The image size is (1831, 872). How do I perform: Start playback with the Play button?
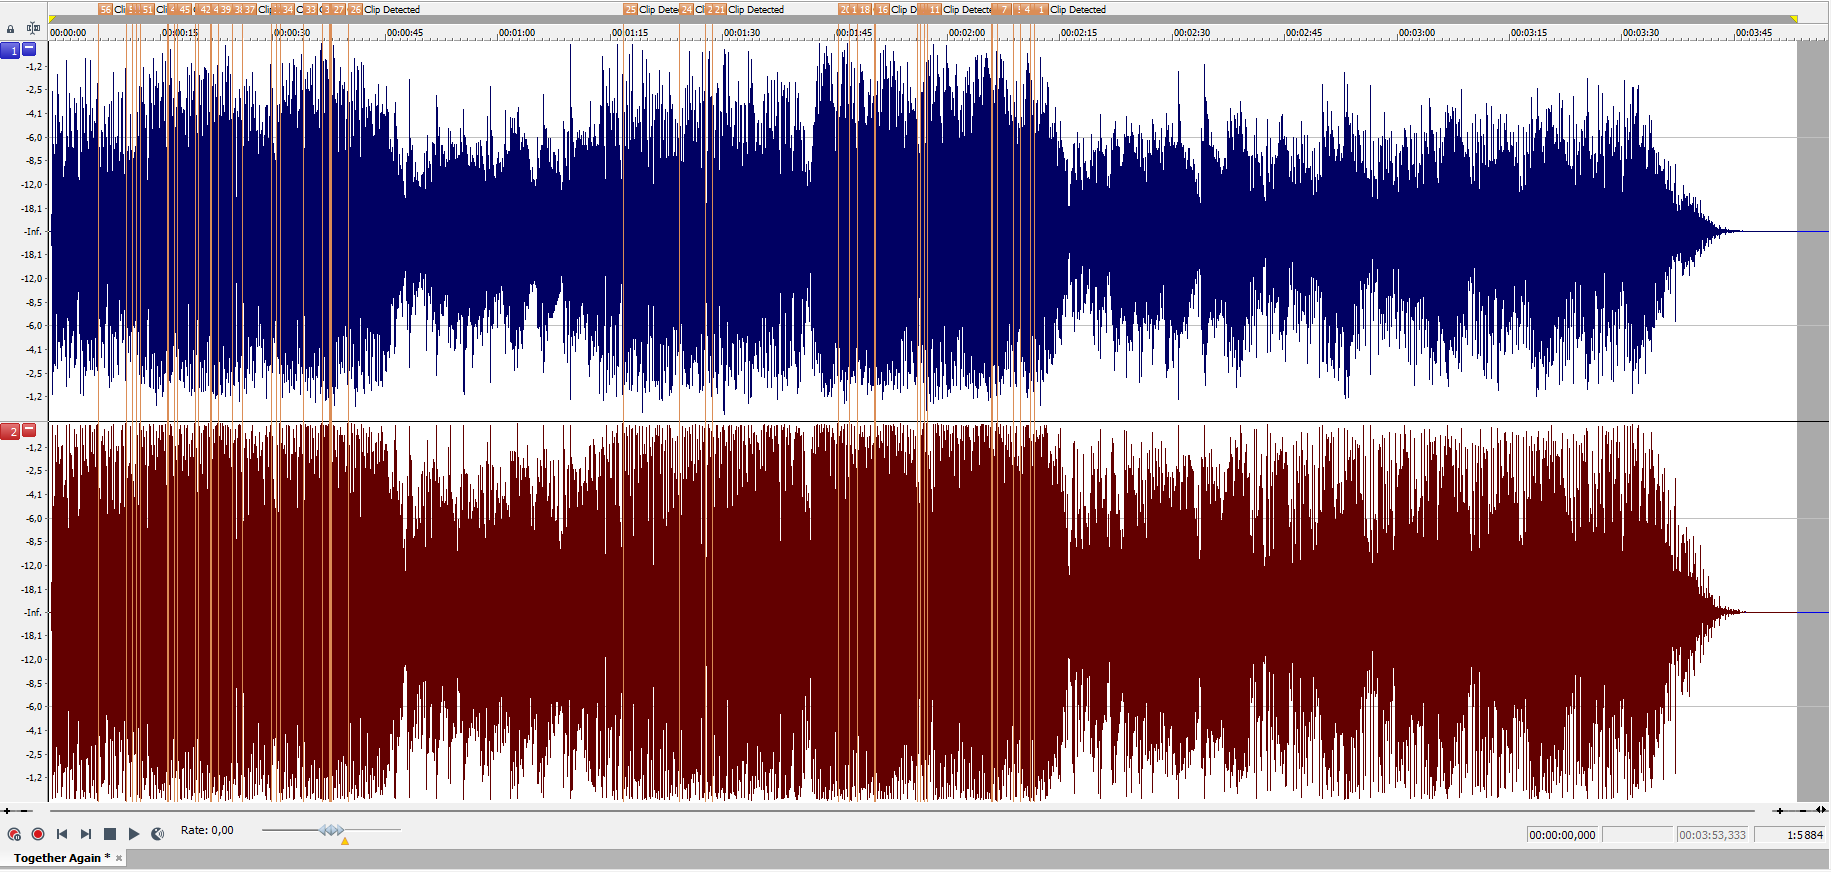click(x=134, y=834)
